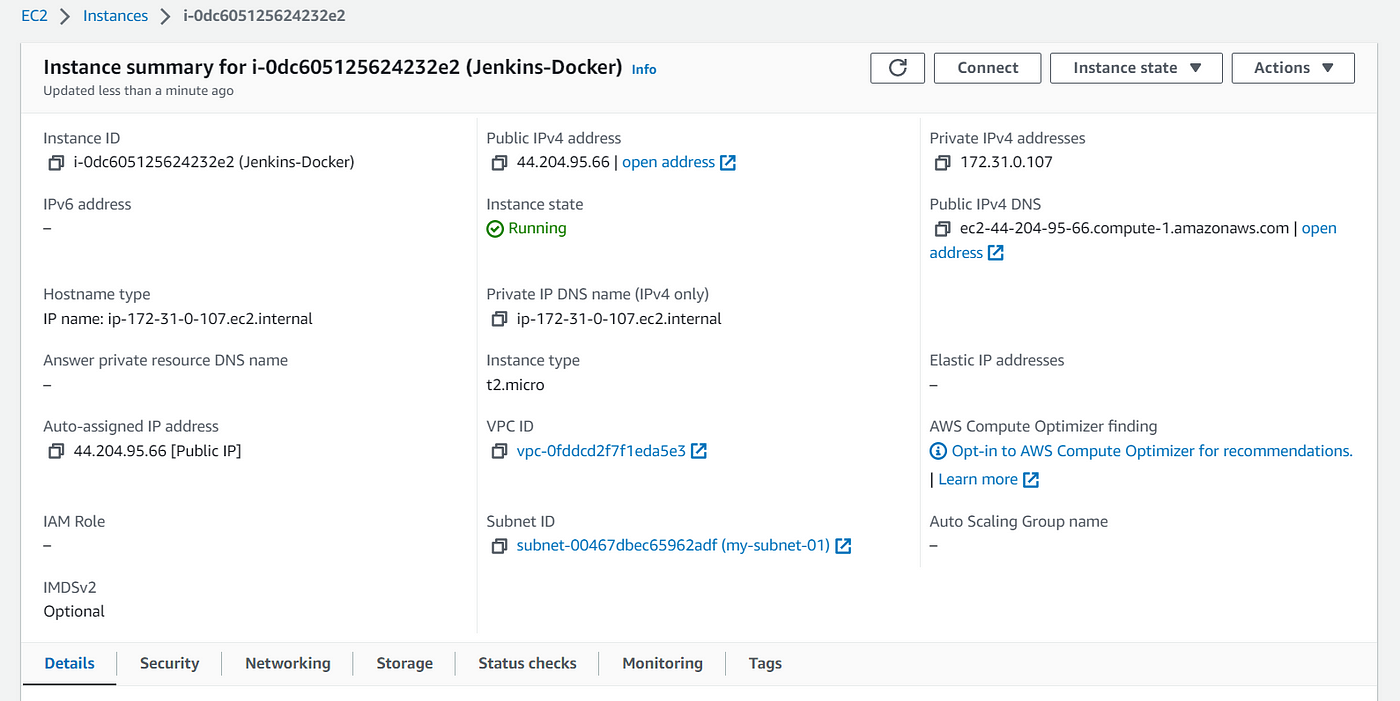Switch to the Networking tab

tap(288, 663)
